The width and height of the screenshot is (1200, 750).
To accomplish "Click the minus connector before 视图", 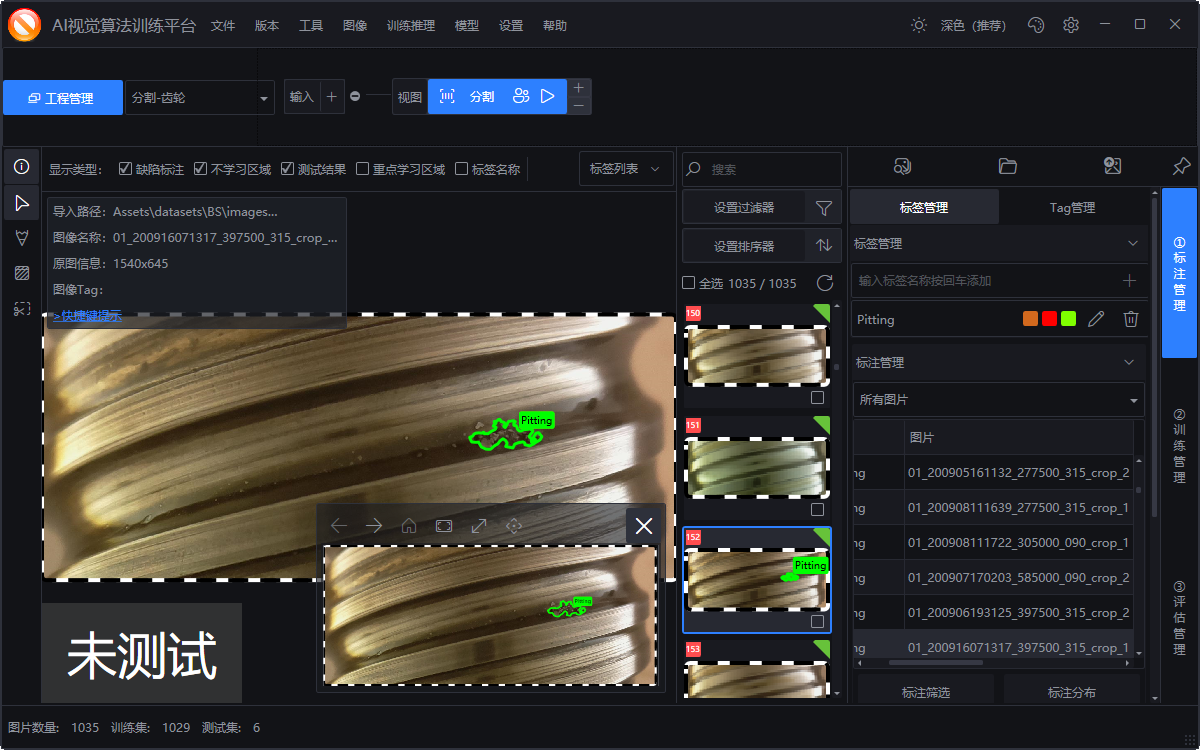I will coord(355,97).
